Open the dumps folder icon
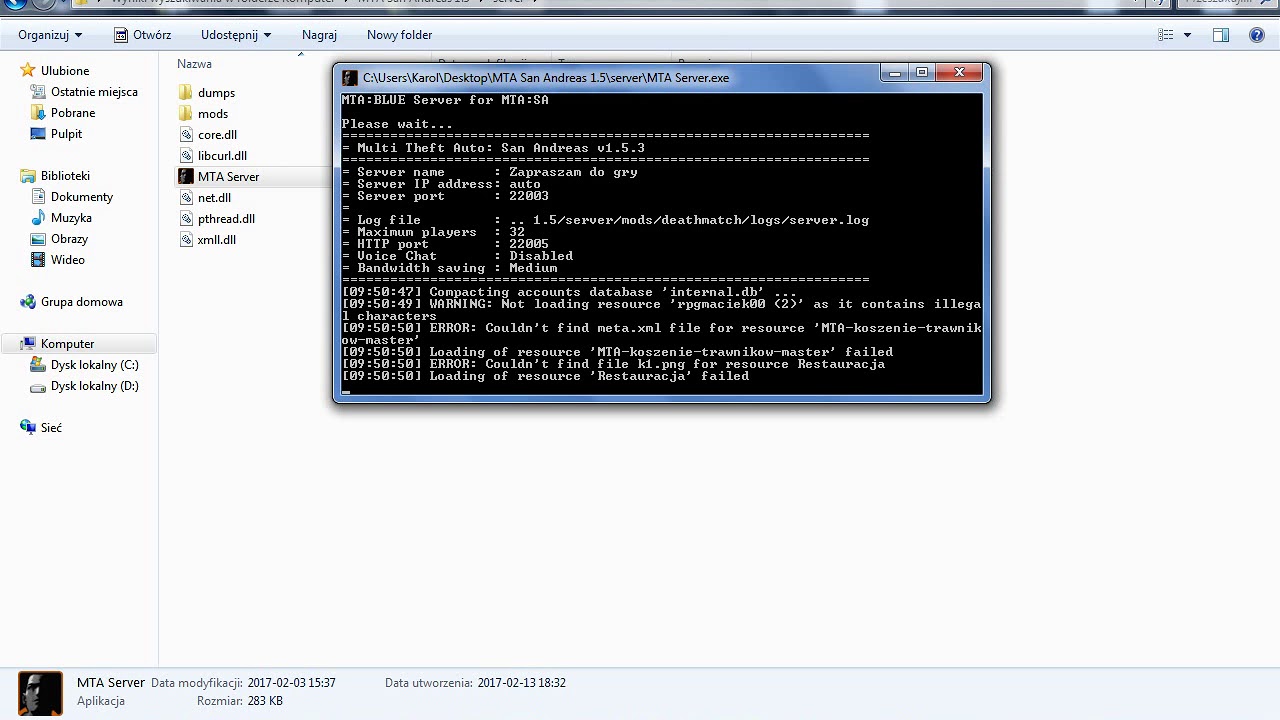Image resolution: width=1280 pixels, height=720 pixels. coord(186,92)
